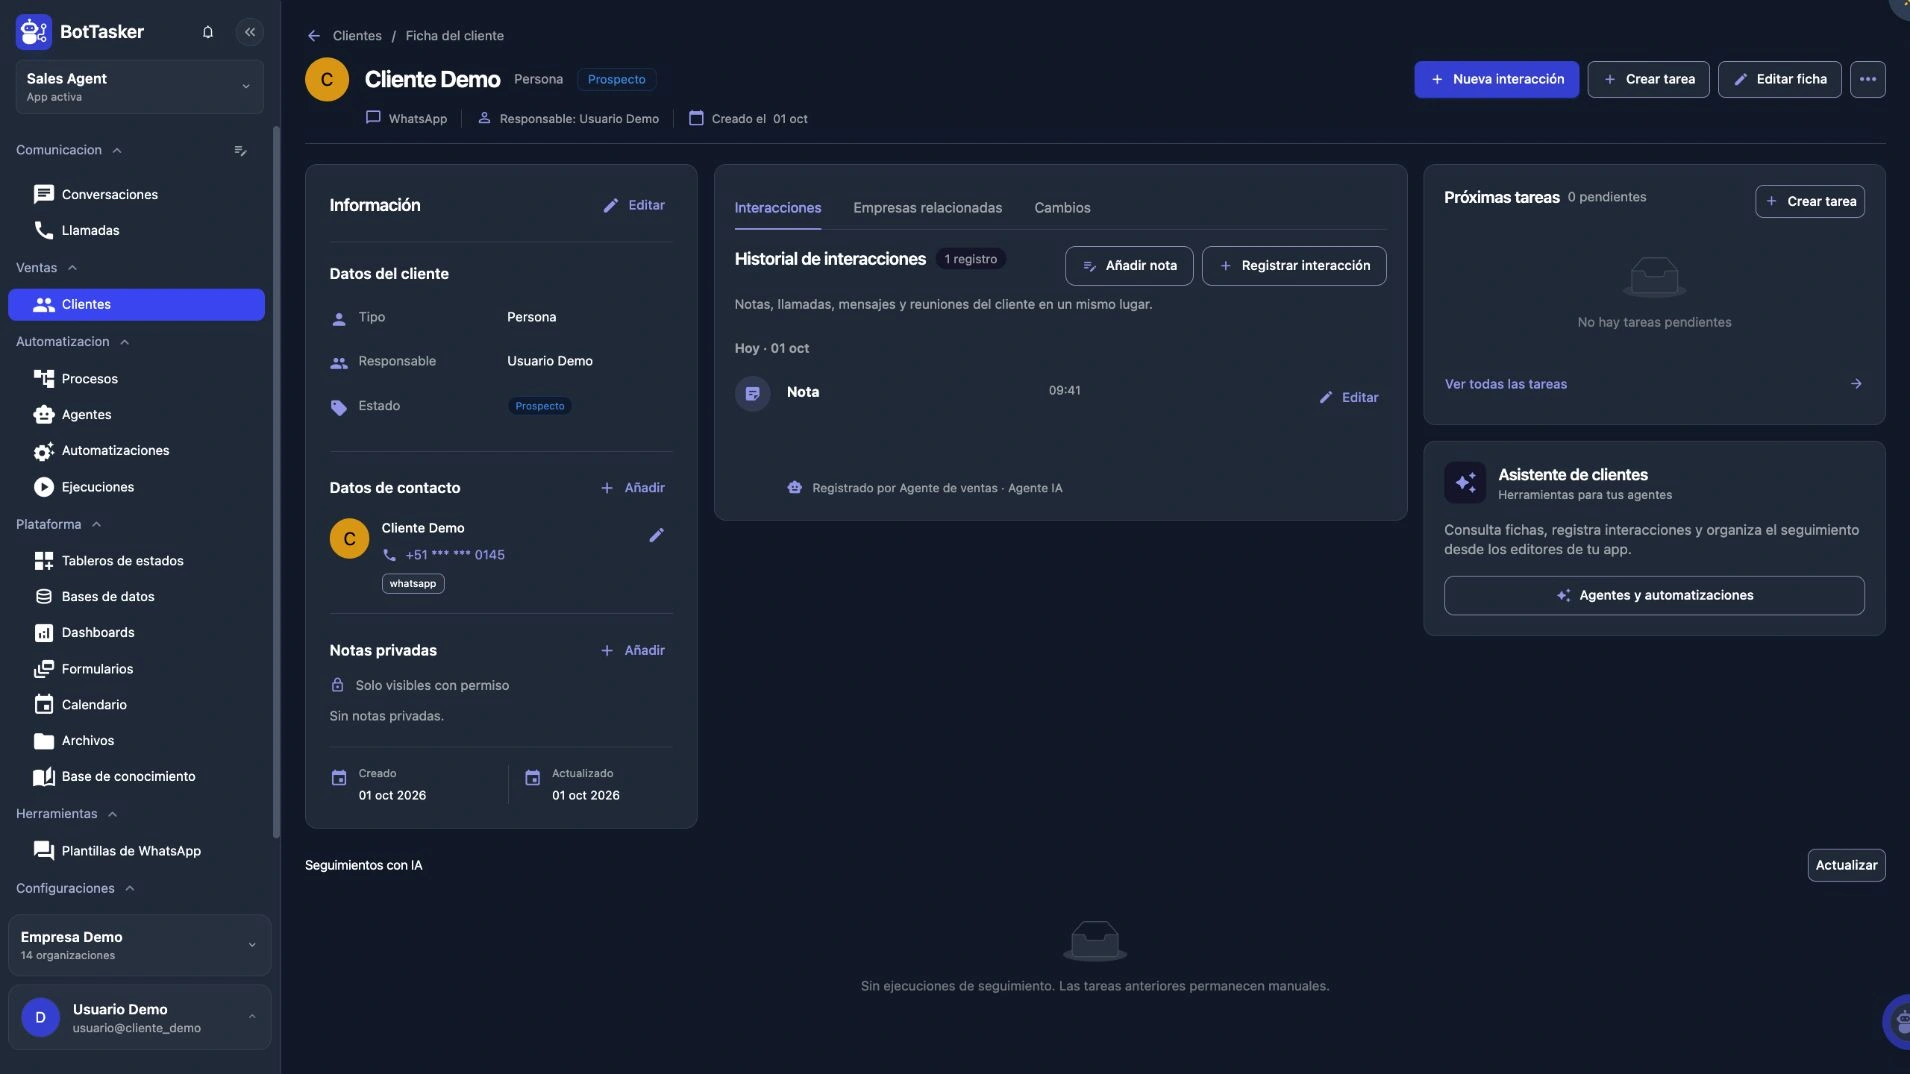Screen dimensions: 1910x1074
Task: Open the more options ellipsis button
Action: [x=1867, y=79]
